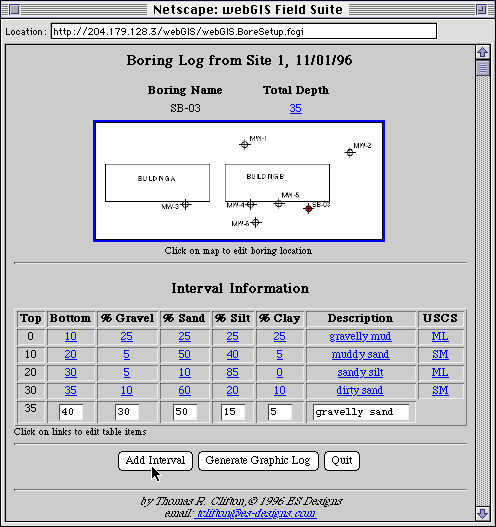Open the muddy sand description link
496x527 pixels.
(x=360, y=354)
